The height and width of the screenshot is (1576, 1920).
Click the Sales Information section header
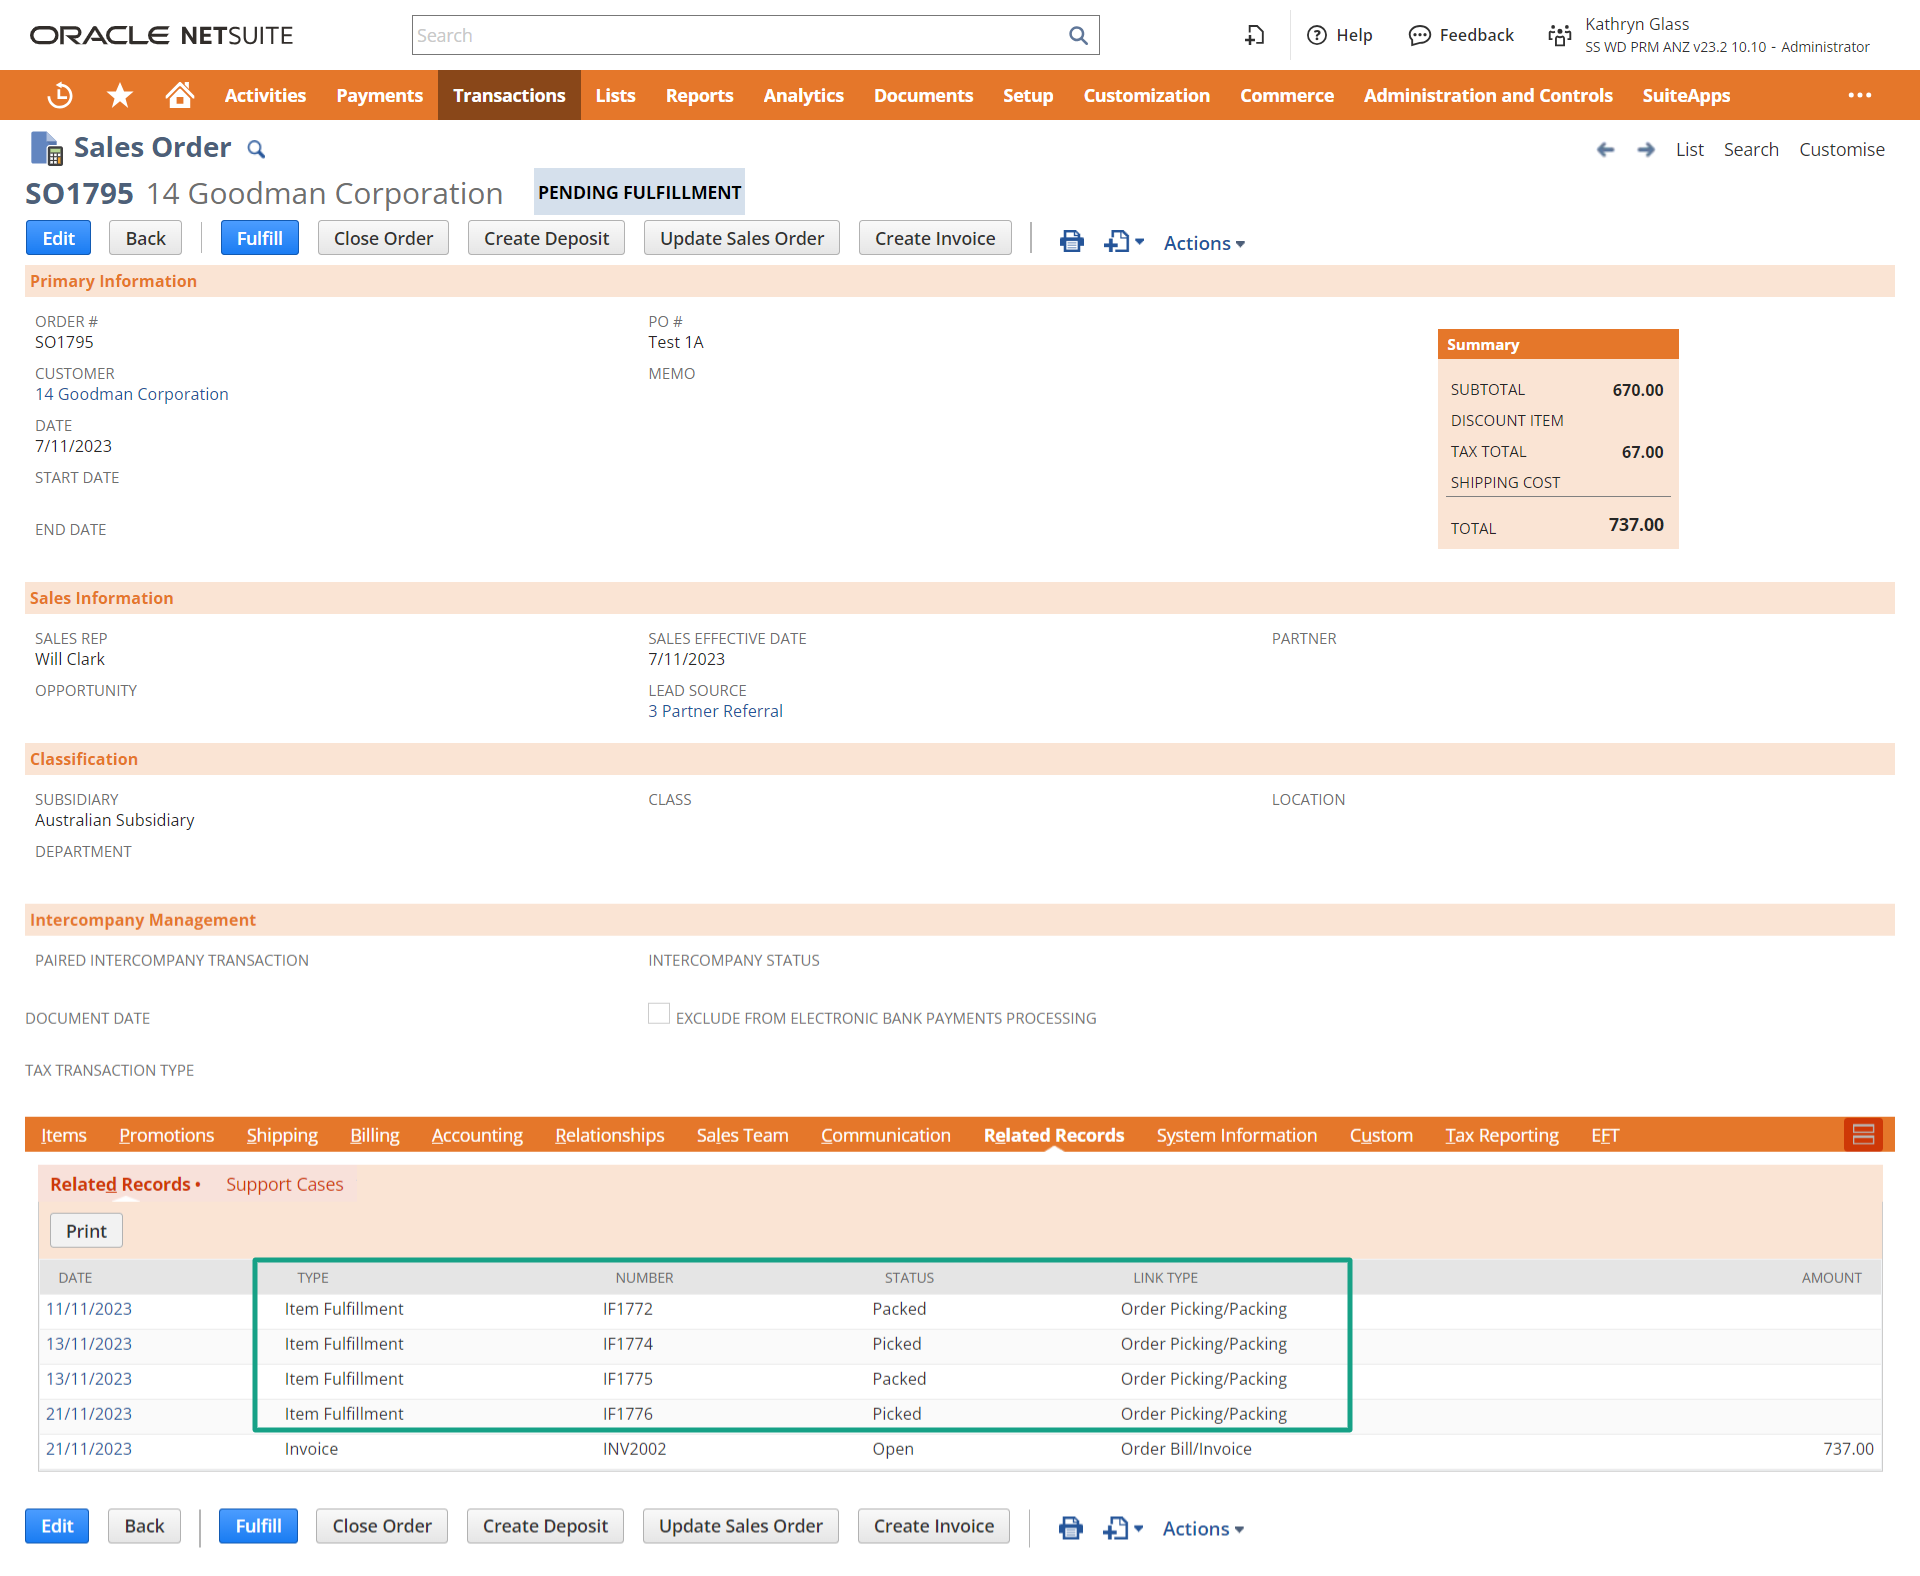[960, 598]
